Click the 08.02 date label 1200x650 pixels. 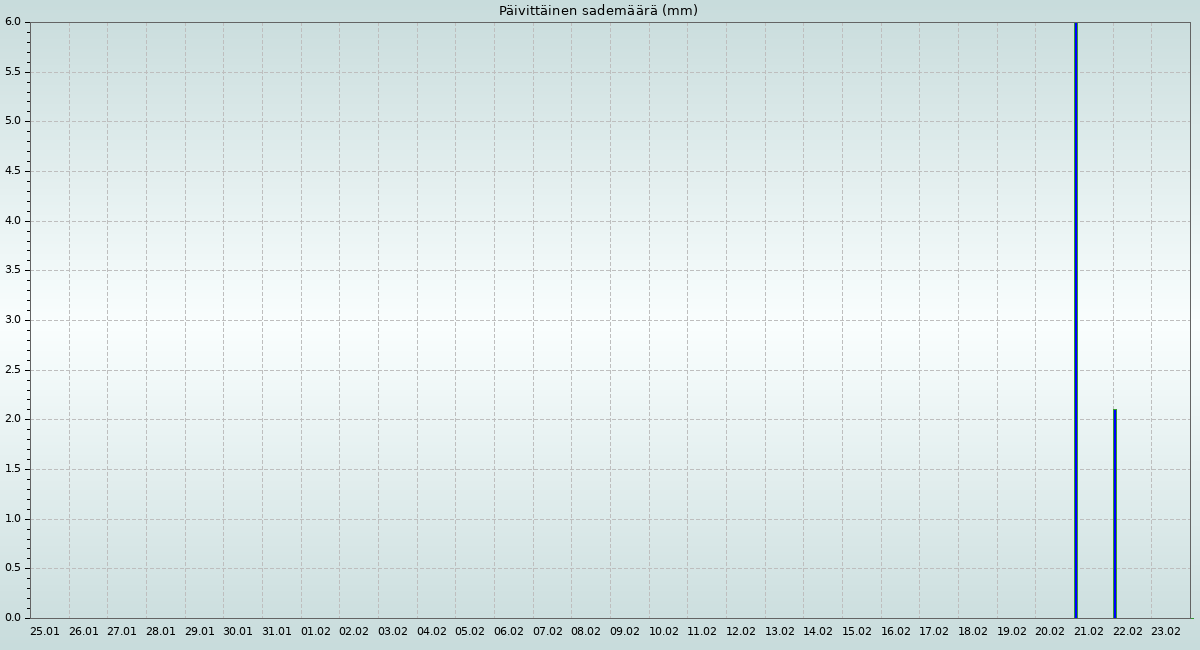[586, 631]
